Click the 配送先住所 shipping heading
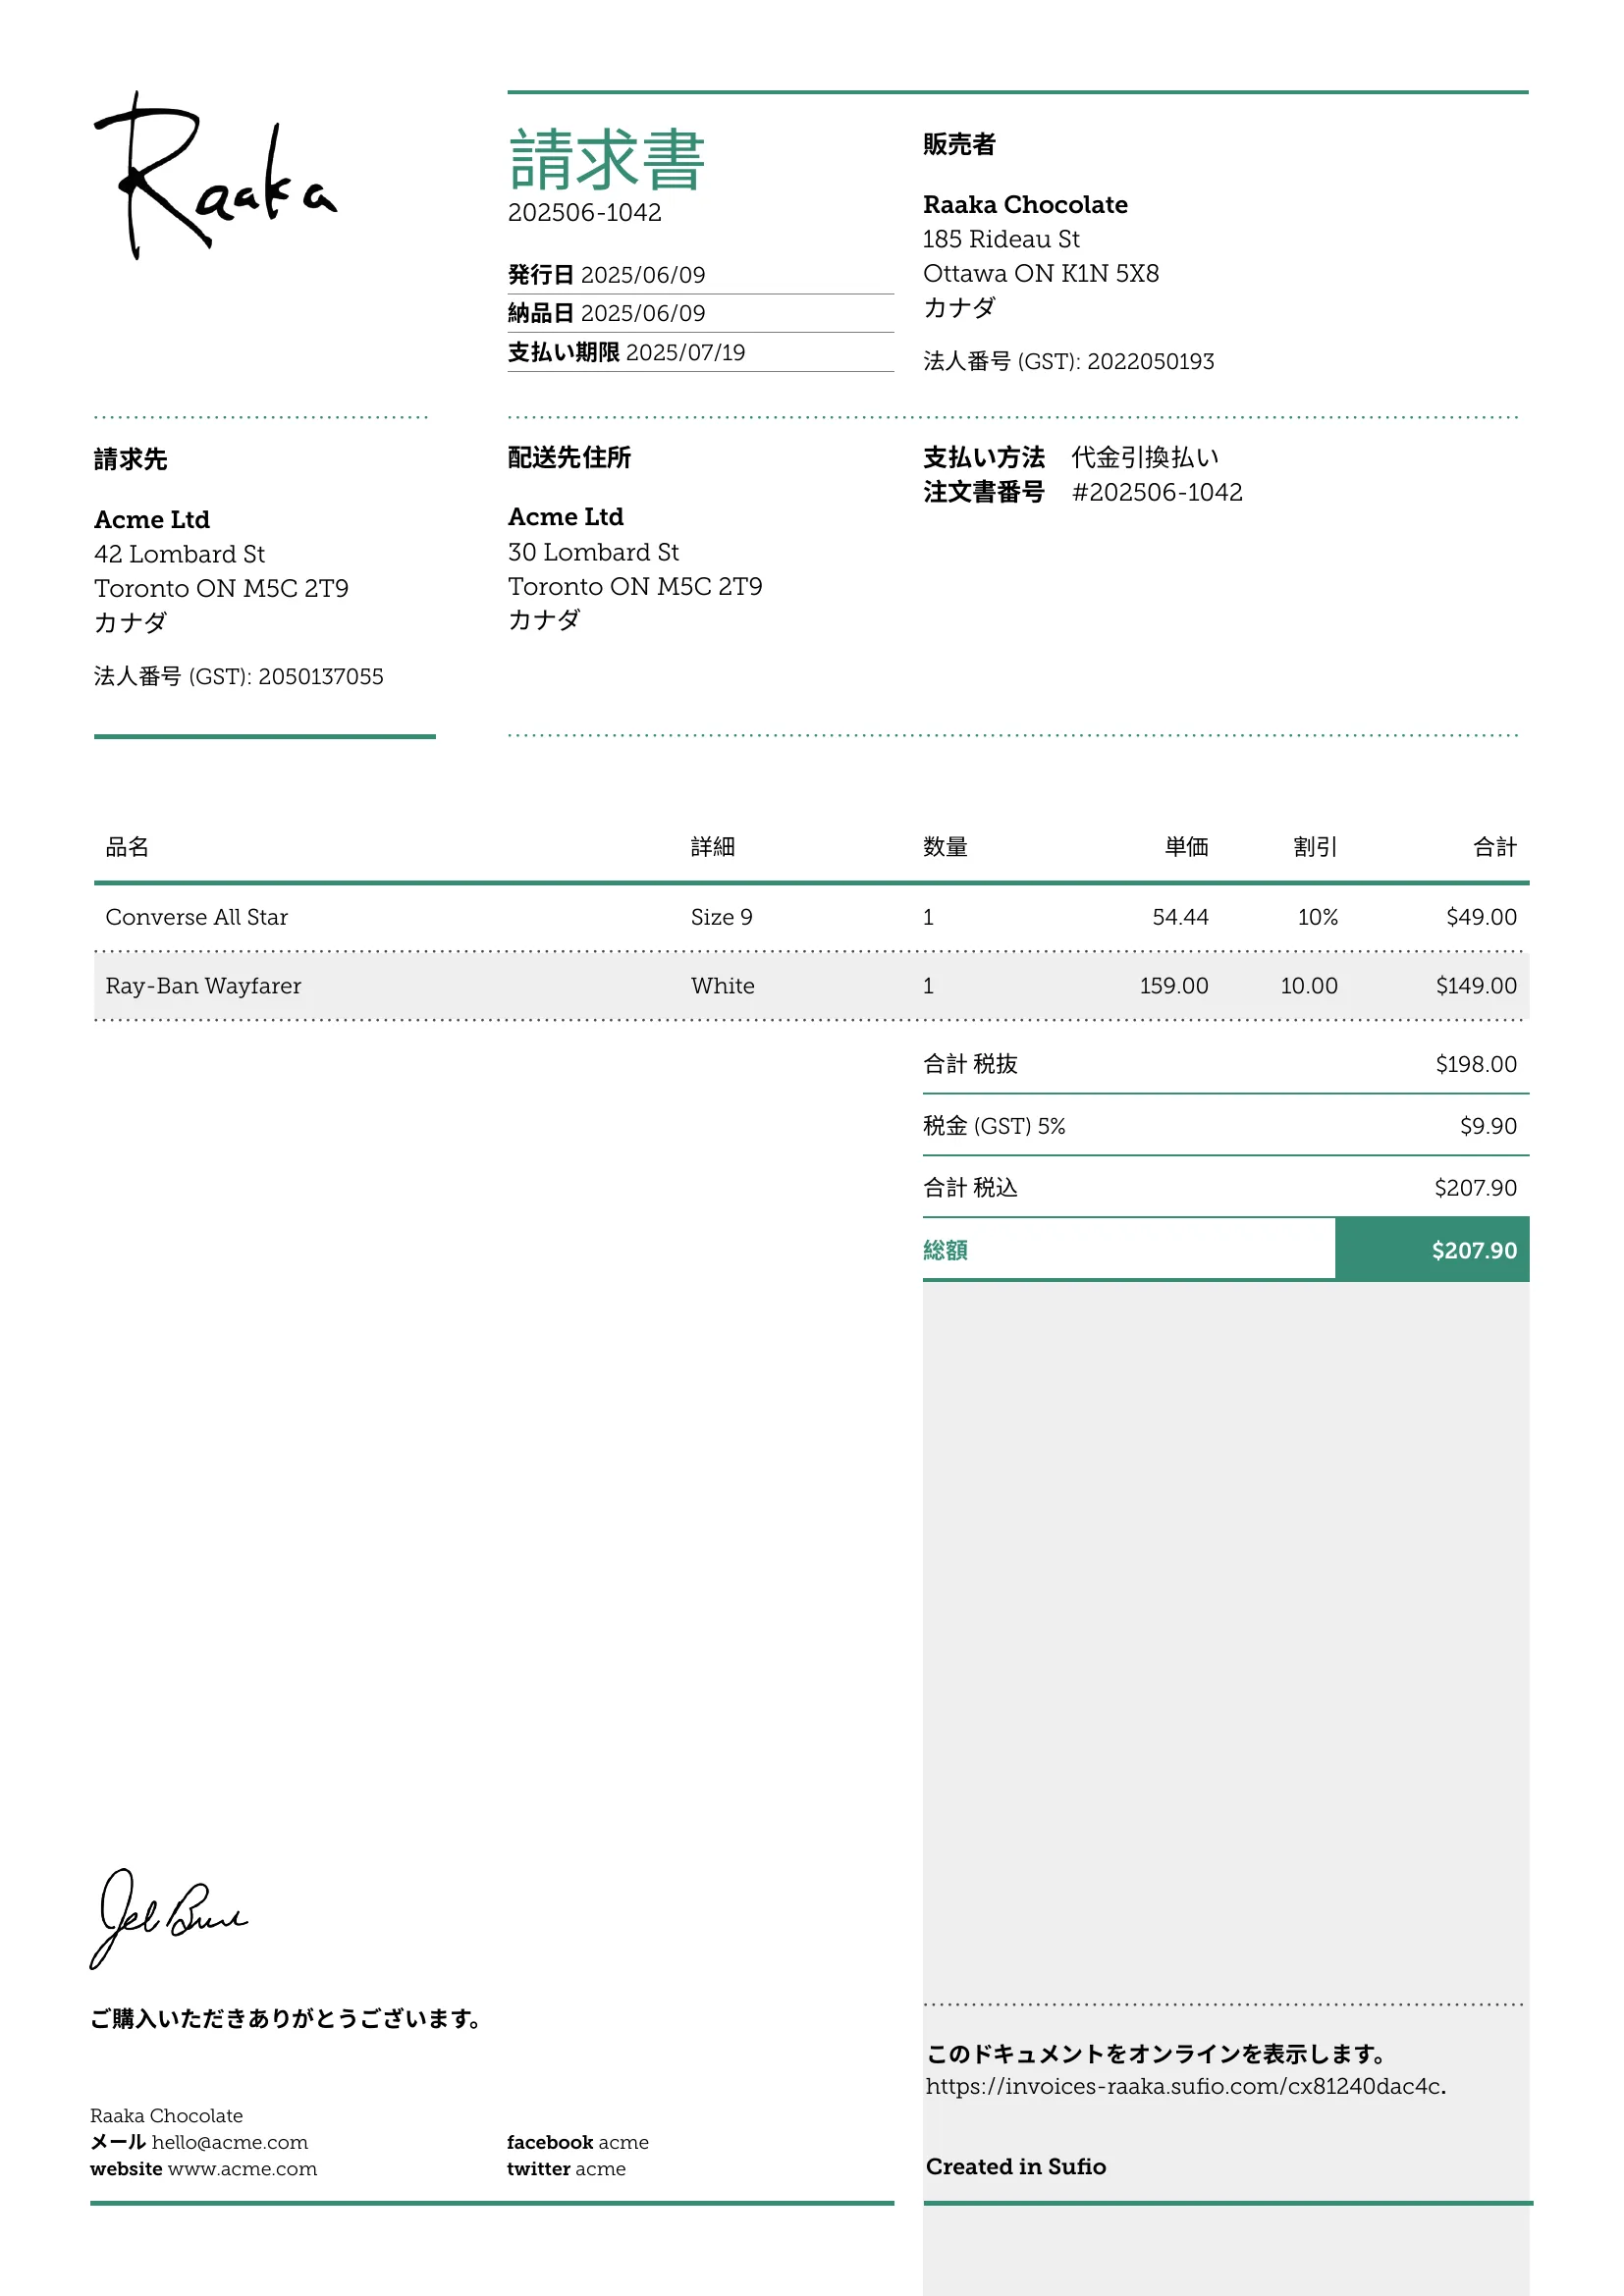This screenshot has width=1624, height=2296. (x=569, y=457)
